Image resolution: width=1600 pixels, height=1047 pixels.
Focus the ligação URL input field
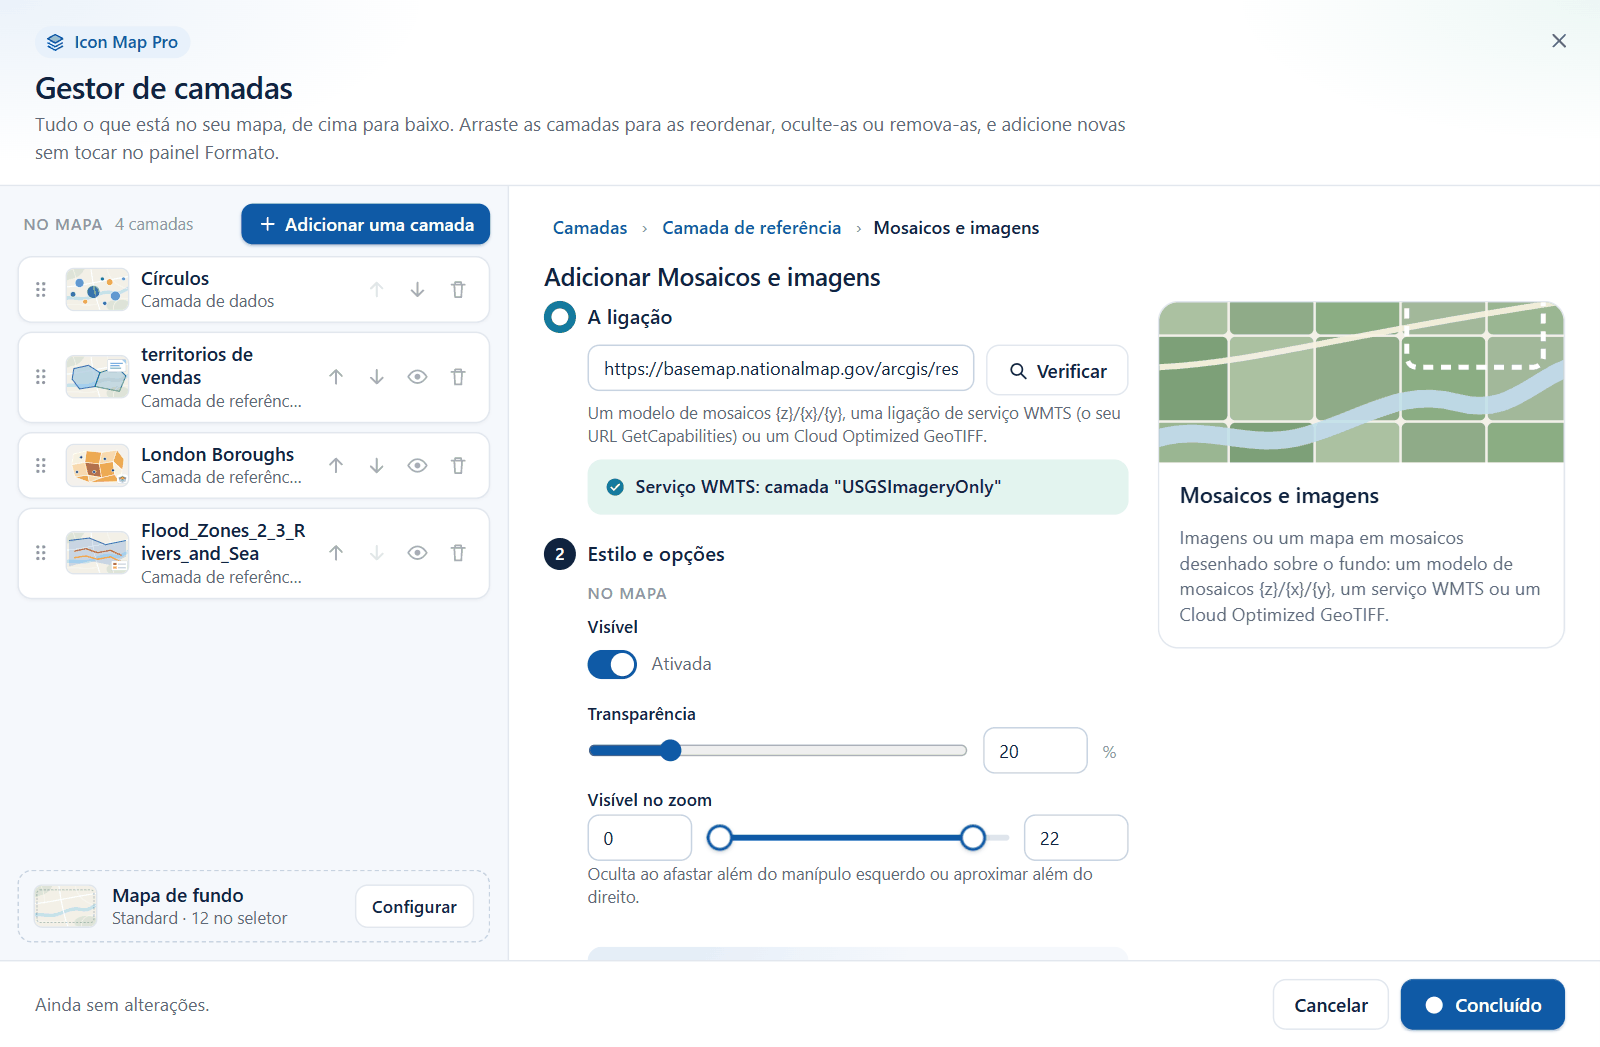coord(781,369)
